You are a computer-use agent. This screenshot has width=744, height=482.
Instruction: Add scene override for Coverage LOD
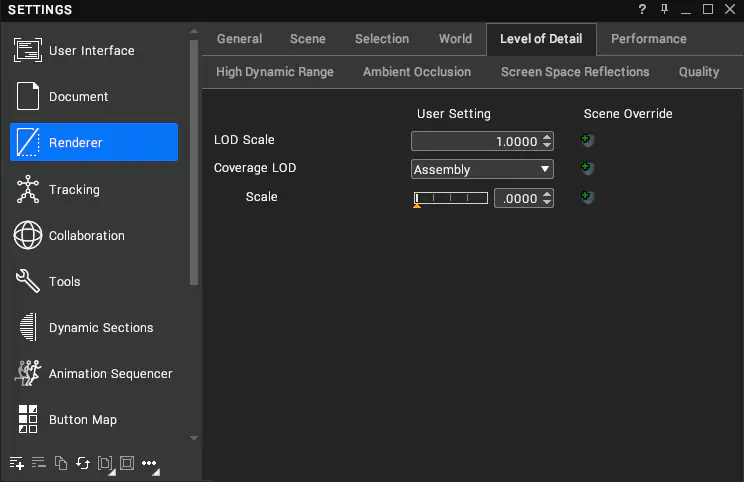click(x=587, y=168)
